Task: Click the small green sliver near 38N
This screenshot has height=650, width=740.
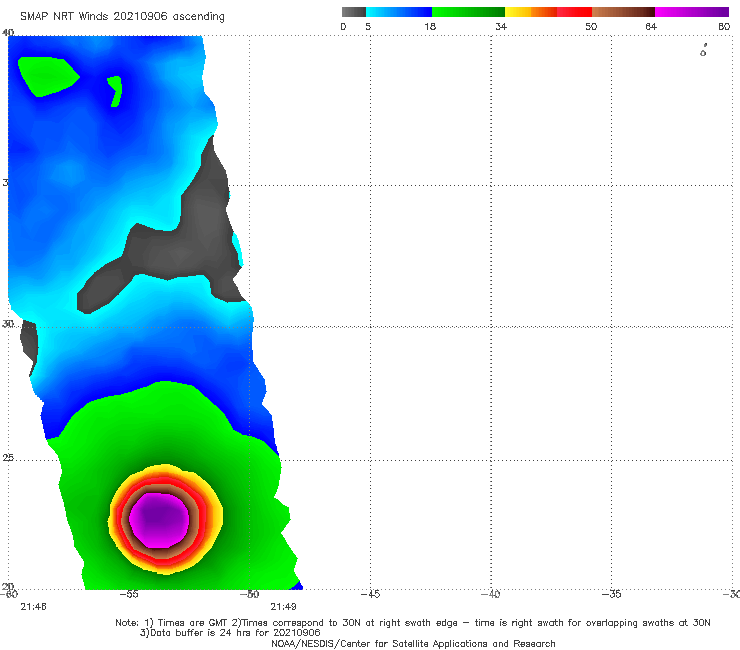Action: (x=116, y=91)
